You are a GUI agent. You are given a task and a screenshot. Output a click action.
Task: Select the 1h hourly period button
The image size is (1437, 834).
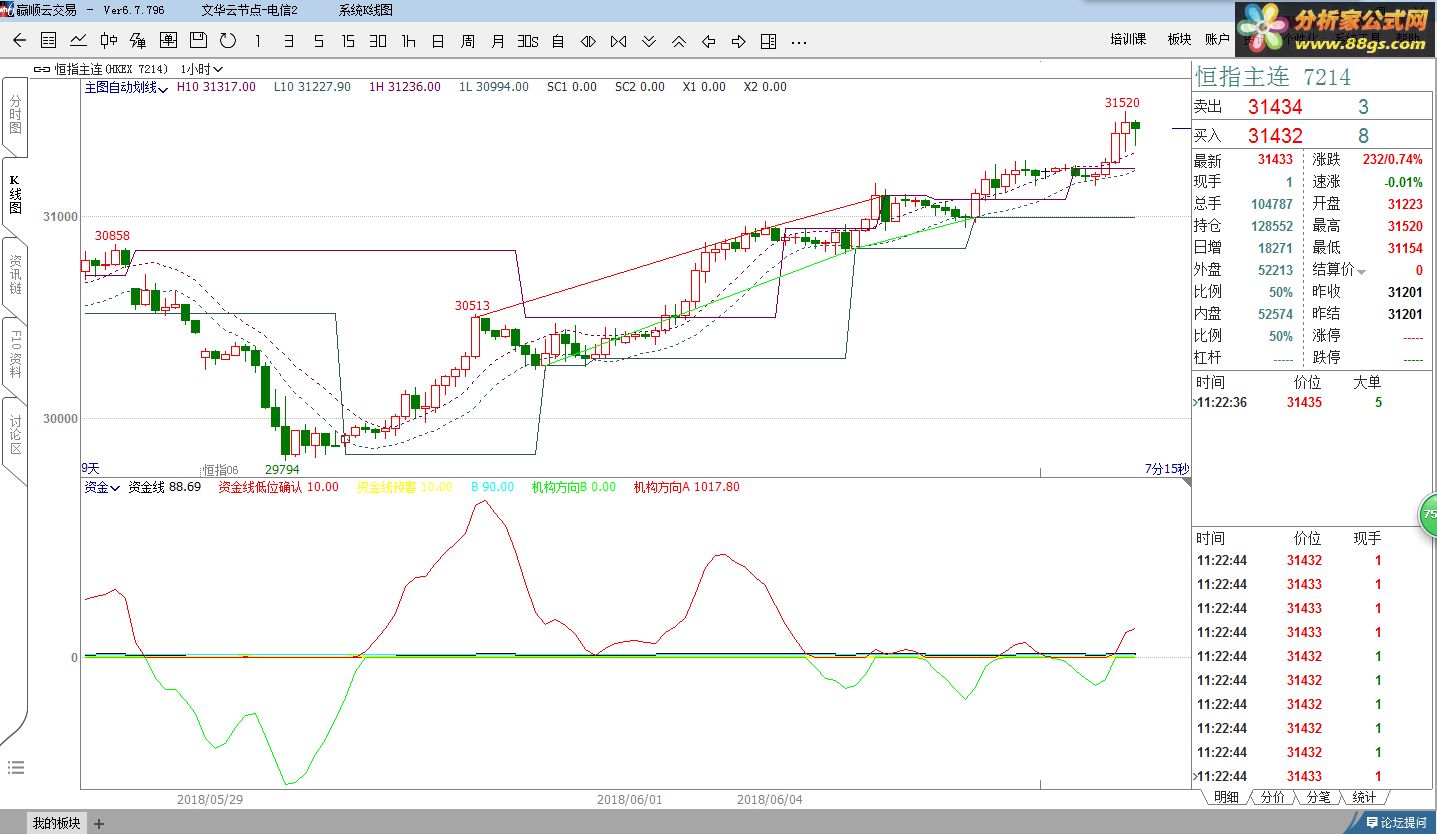(x=408, y=41)
